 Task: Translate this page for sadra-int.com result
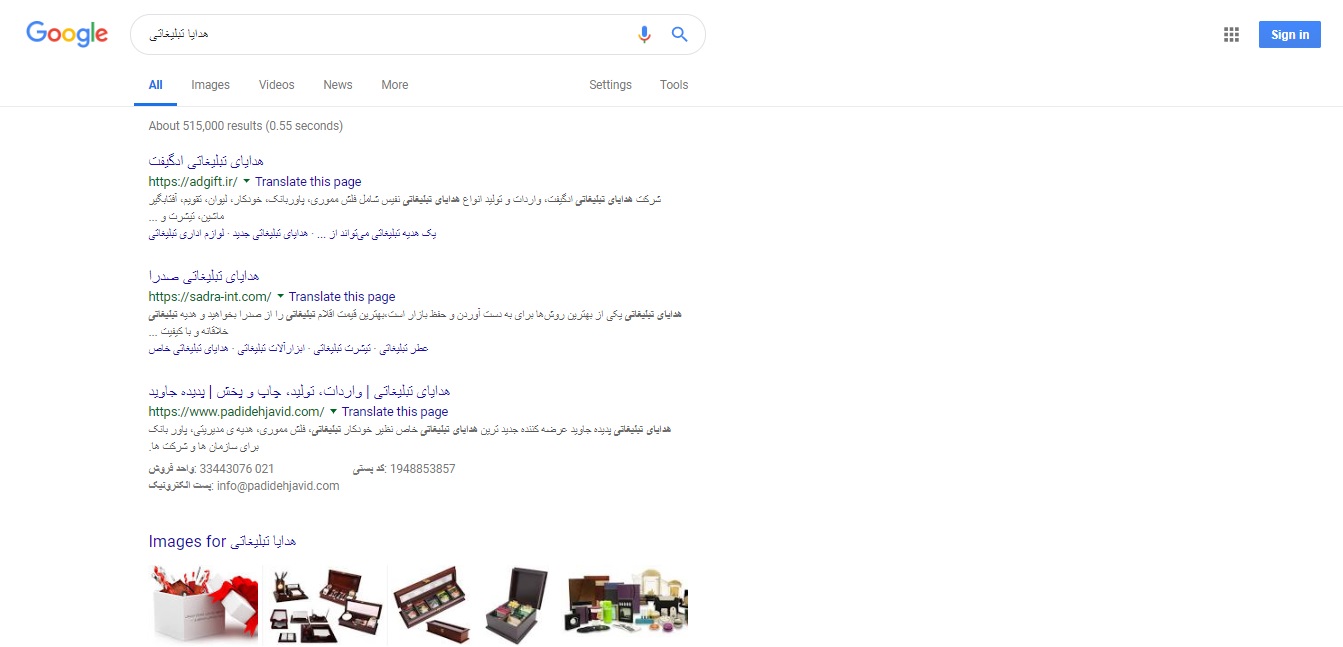click(x=342, y=297)
